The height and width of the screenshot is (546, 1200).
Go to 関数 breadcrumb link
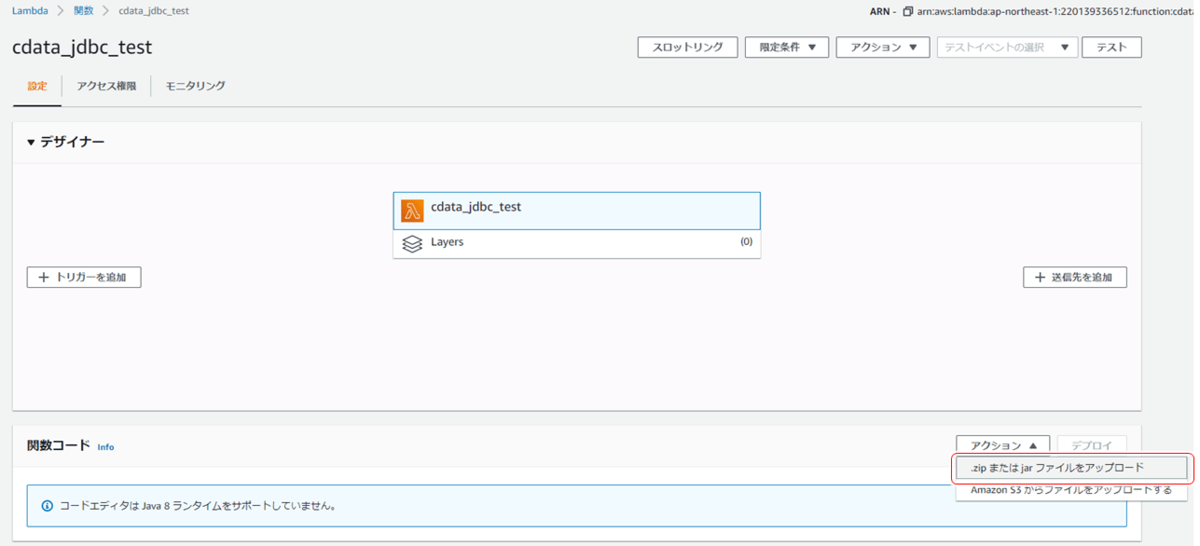coord(84,11)
